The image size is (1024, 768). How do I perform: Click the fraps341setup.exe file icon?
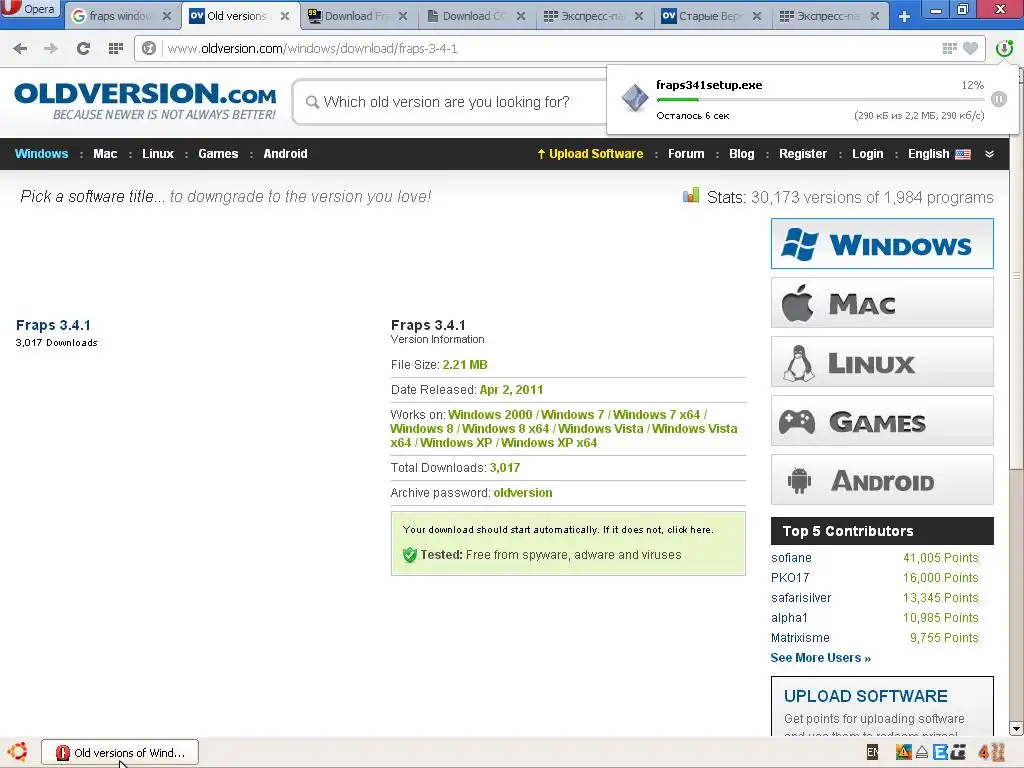click(x=635, y=99)
